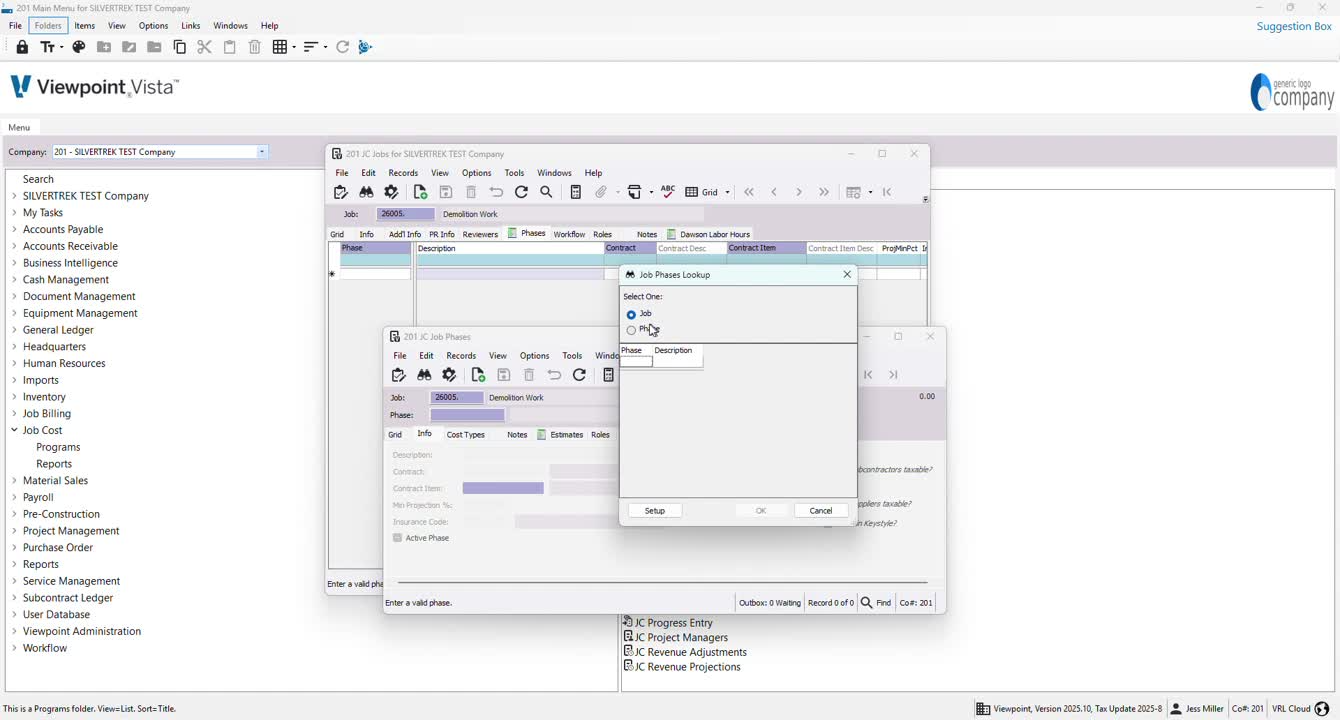Select Reports under Job Cost
The height and width of the screenshot is (720, 1340).
point(54,464)
